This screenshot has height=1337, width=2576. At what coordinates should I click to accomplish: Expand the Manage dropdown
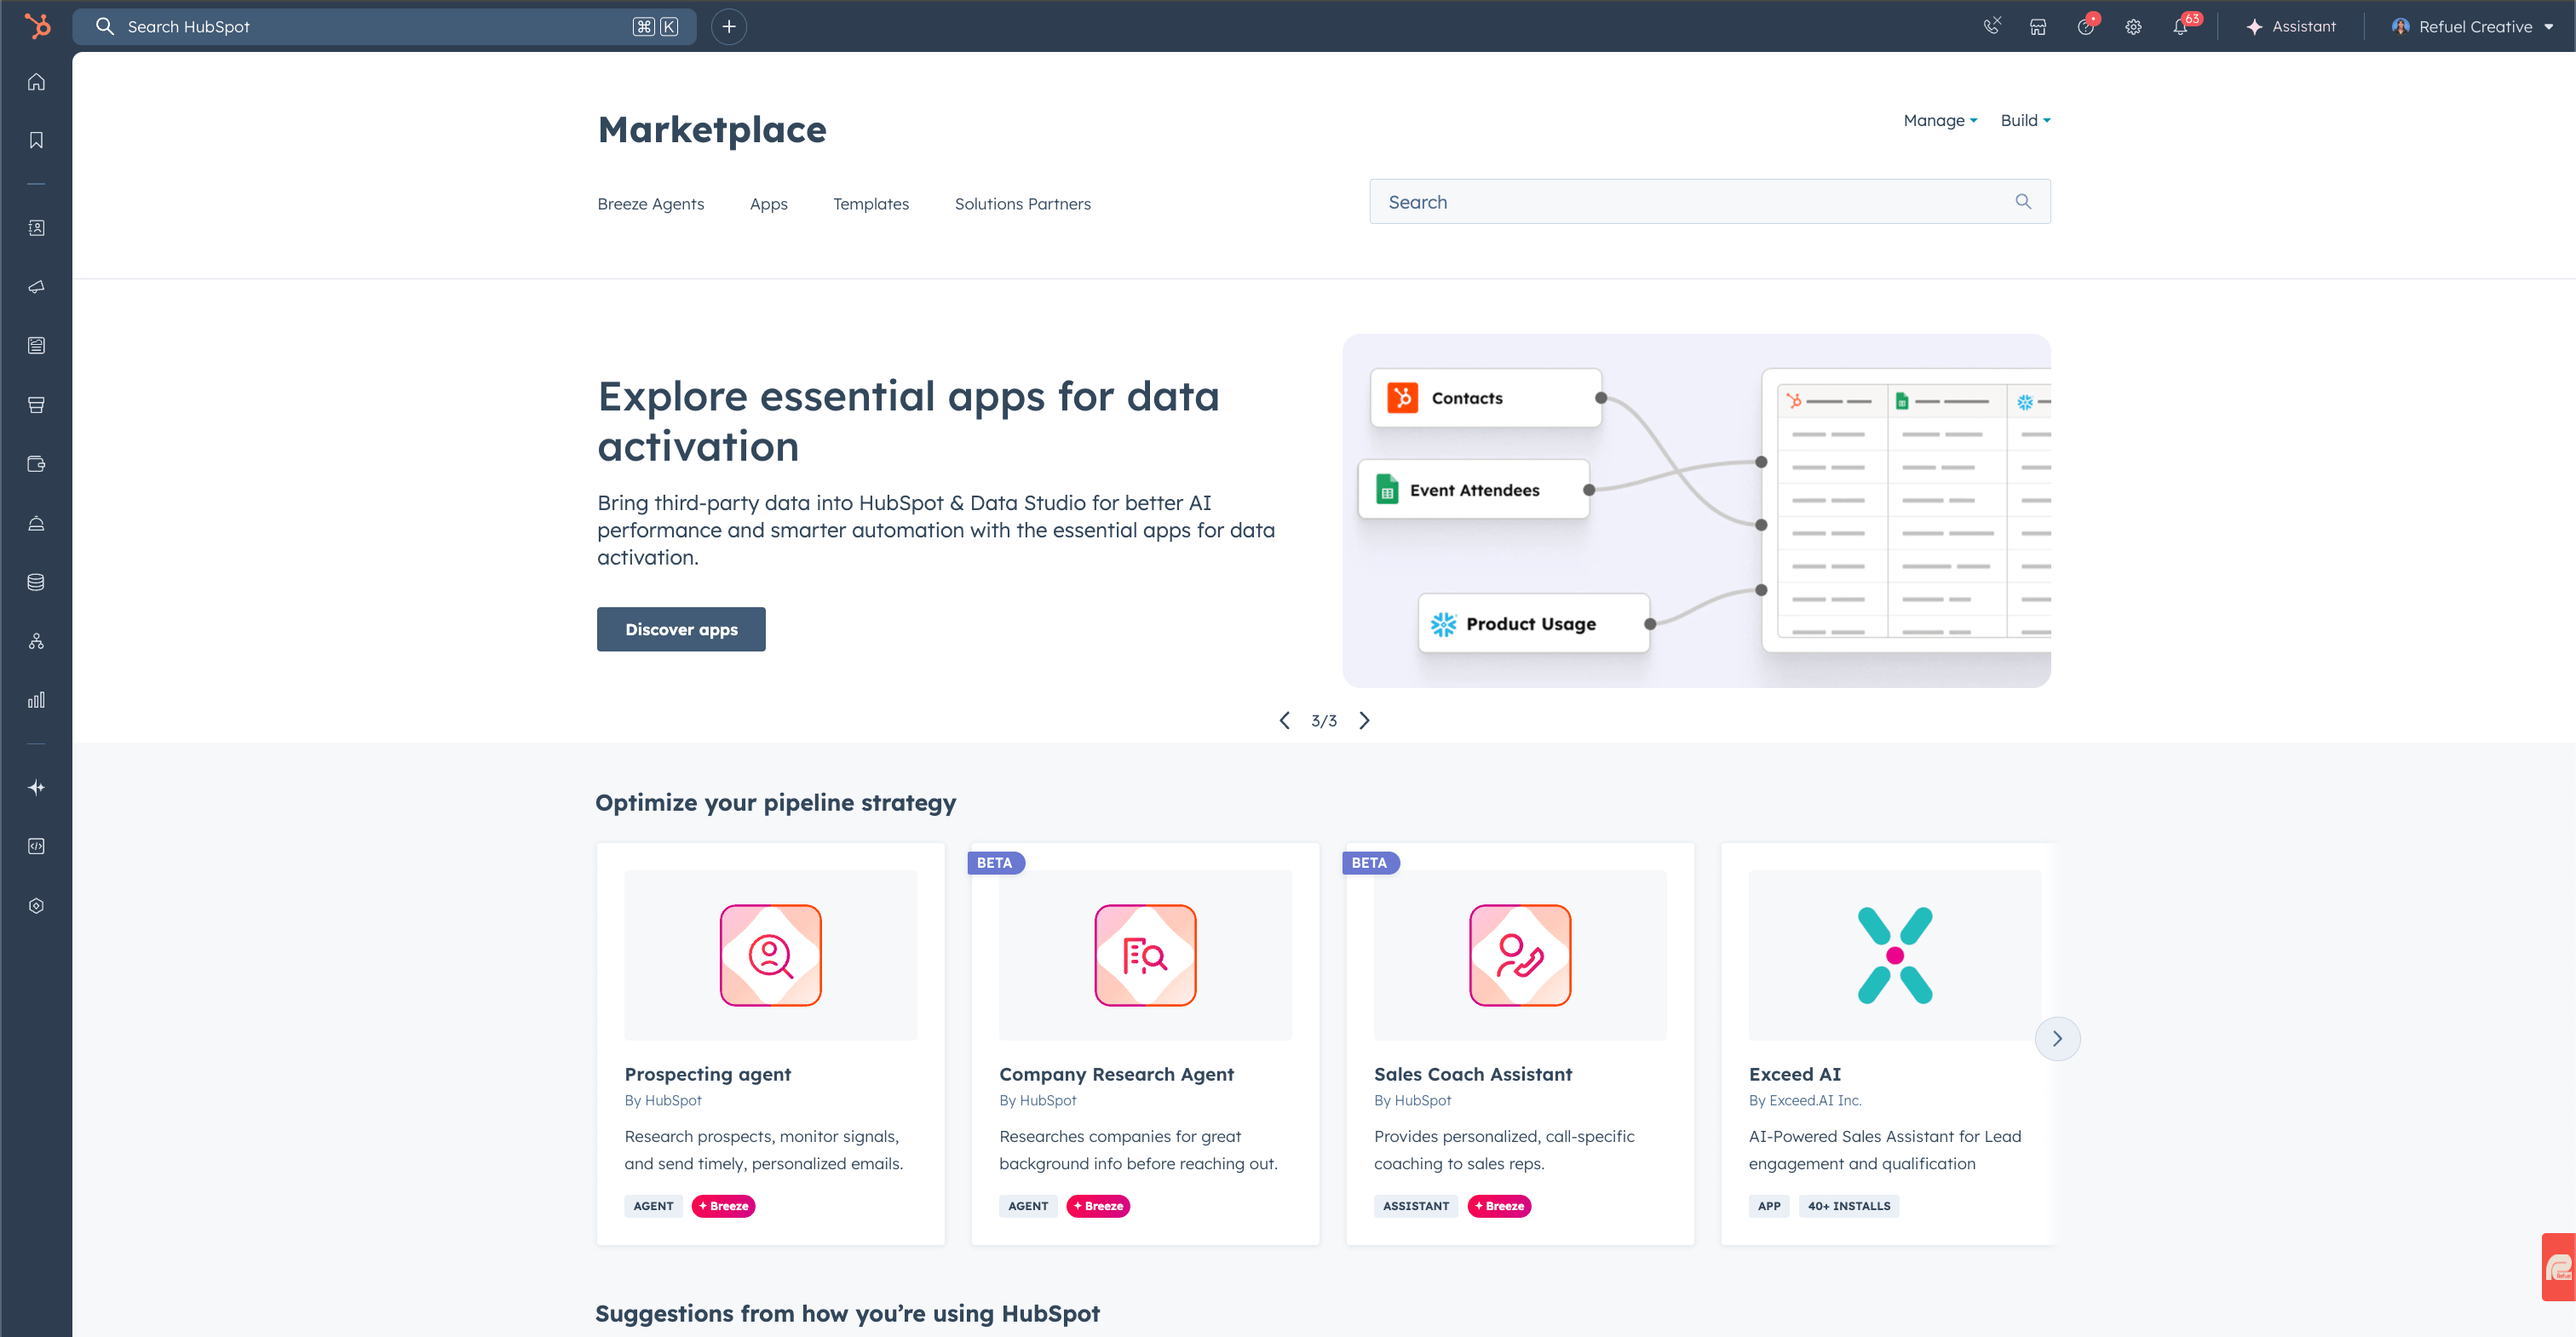tap(1940, 120)
